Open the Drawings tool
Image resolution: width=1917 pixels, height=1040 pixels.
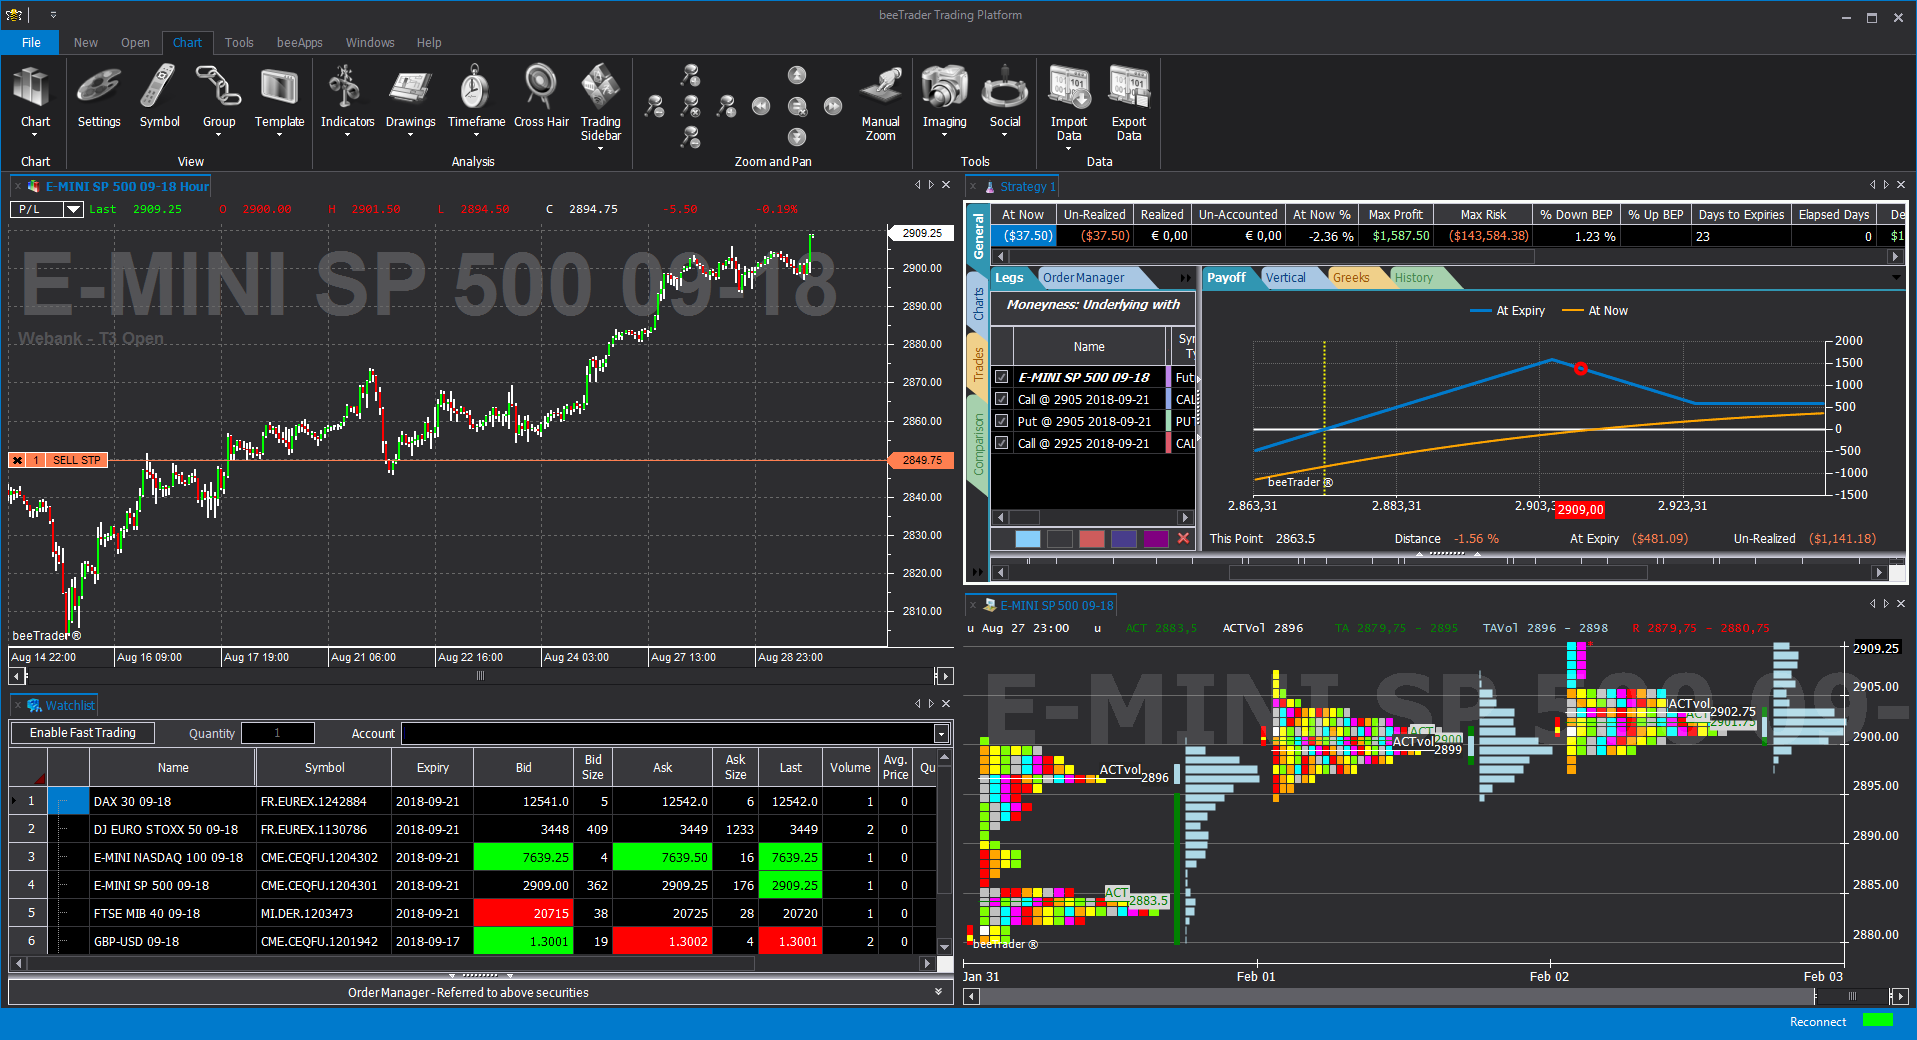(410, 98)
